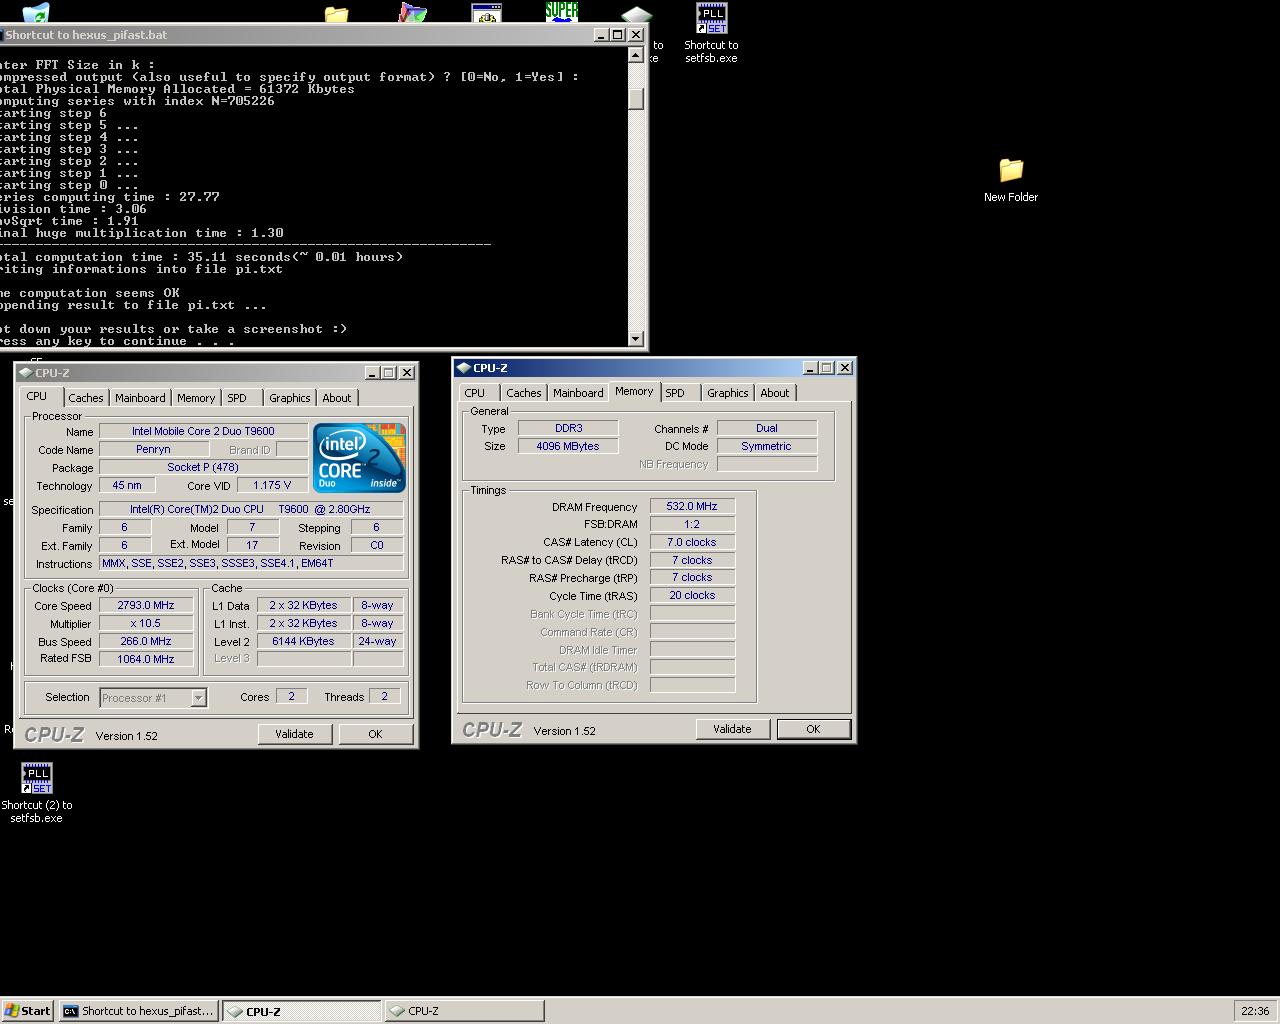Click the taskbar clock showing 22:36

click(1255, 1011)
